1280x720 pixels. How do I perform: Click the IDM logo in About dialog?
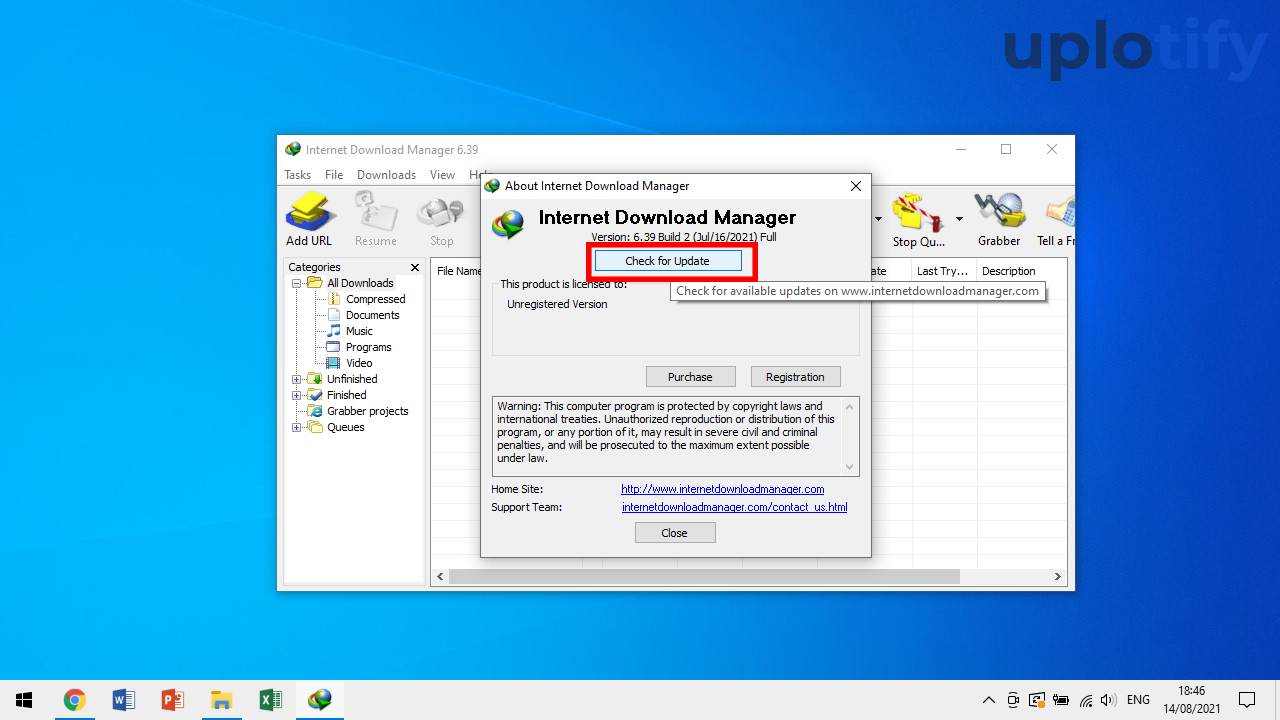(508, 224)
